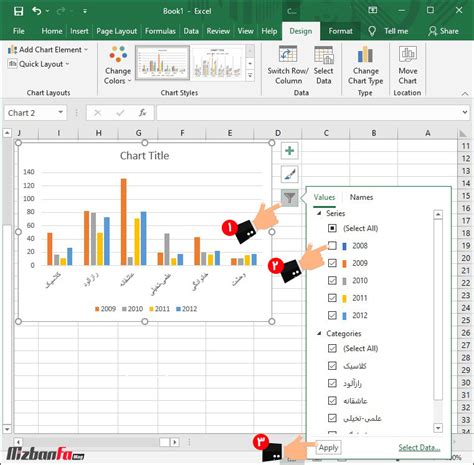This screenshot has height=465, width=474.
Task: Click the Select All corner triangle of the sheet
Action: click(x=463, y=133)
